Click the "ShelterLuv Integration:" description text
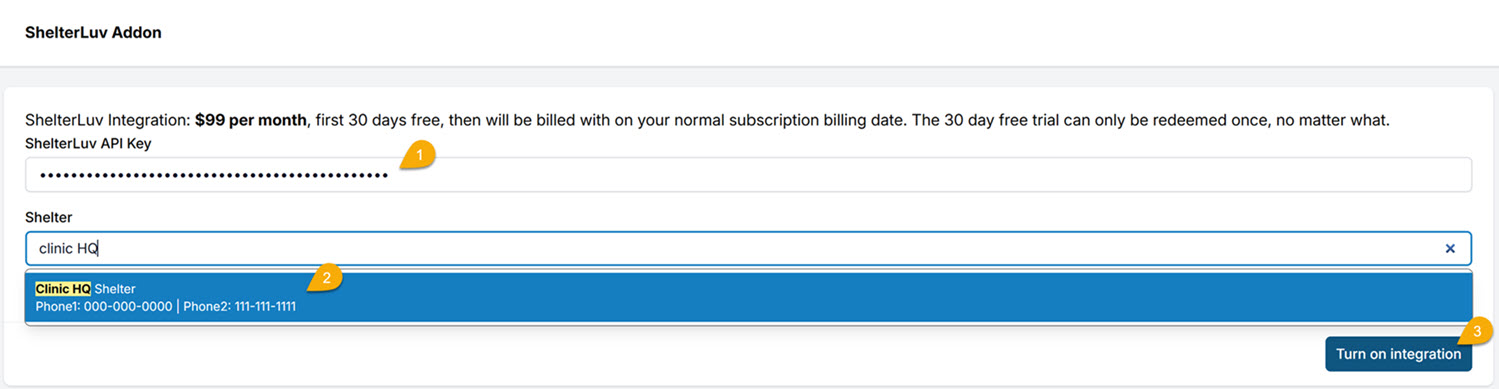The height and width of the screenshot is (389, 1499). [x=108, y=120]
